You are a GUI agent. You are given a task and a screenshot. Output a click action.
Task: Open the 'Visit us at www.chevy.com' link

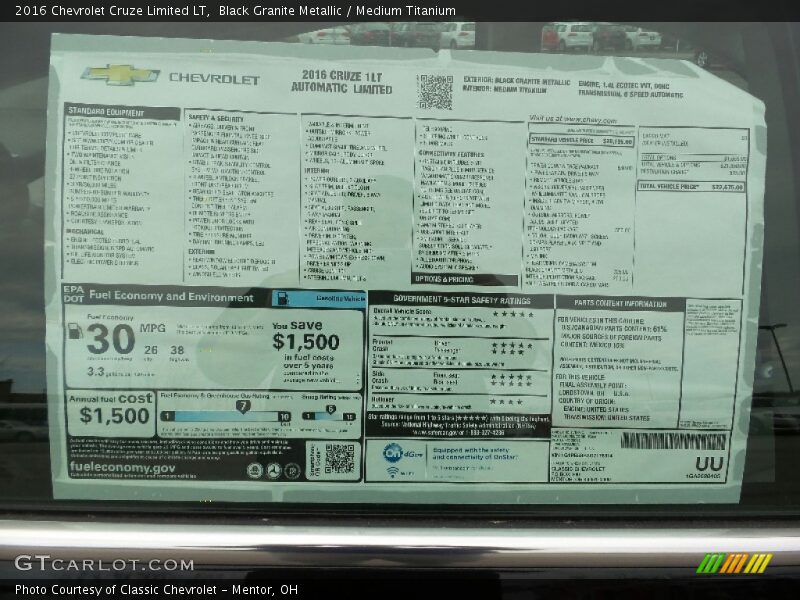573,119
